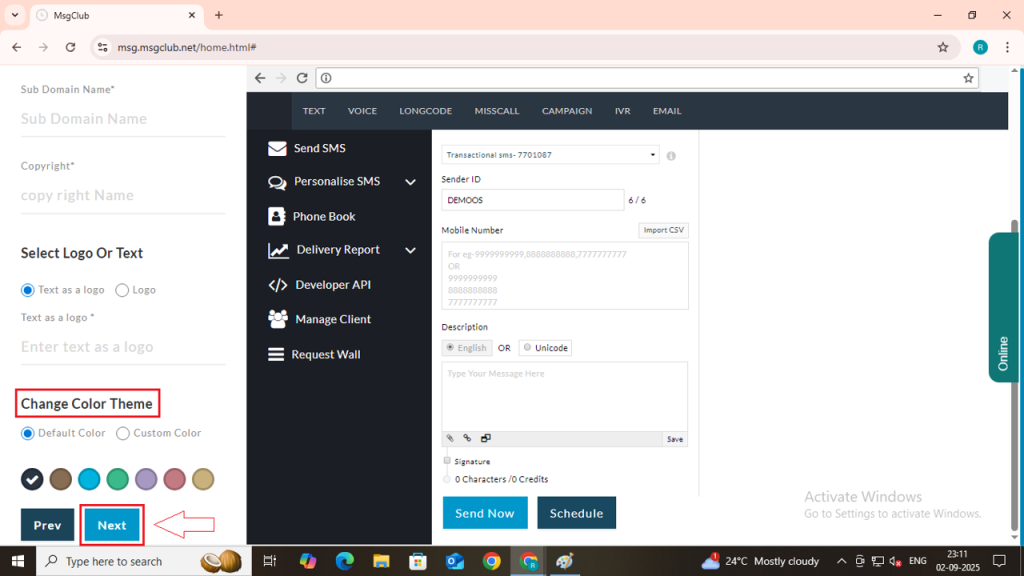The height and width of the screenshot is (576, 1024).
Task: Click the link icon below message box
Action: 467,438
